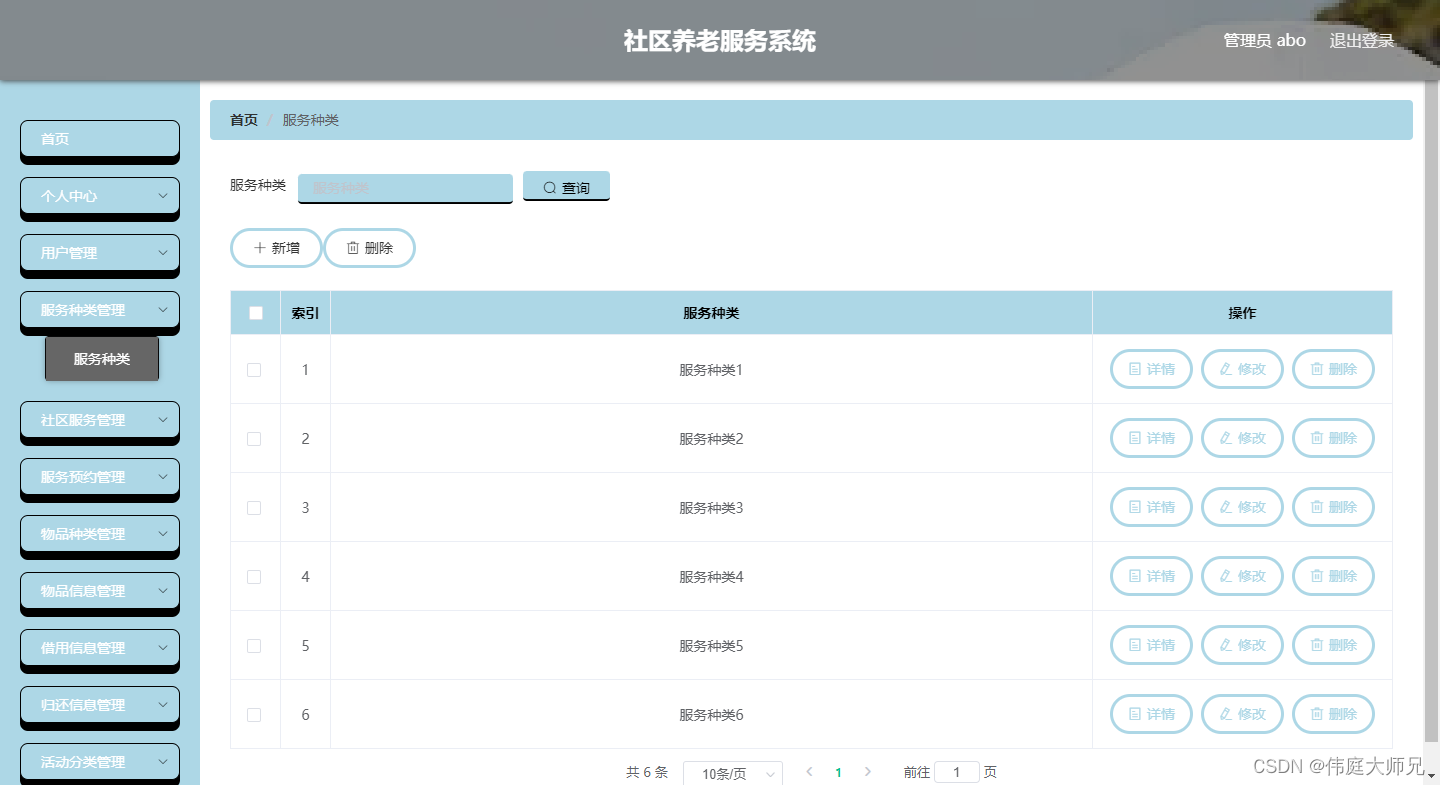Image resolution: width=1440 pixels, height=785 pixels.
Task: Click 删除 trash icon for 服务种类1
Action: (1317, 369)
